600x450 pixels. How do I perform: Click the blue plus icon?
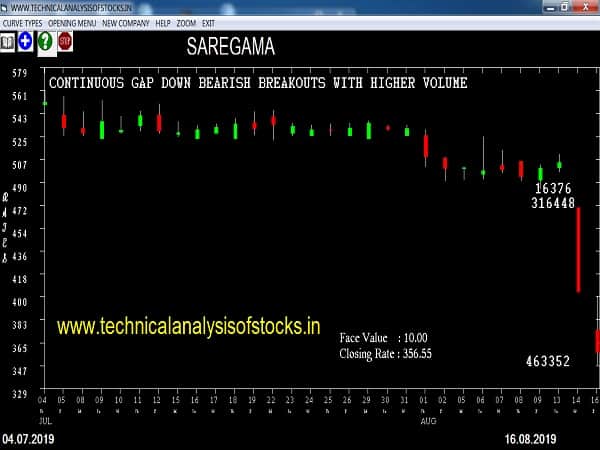tap(25, 42)
